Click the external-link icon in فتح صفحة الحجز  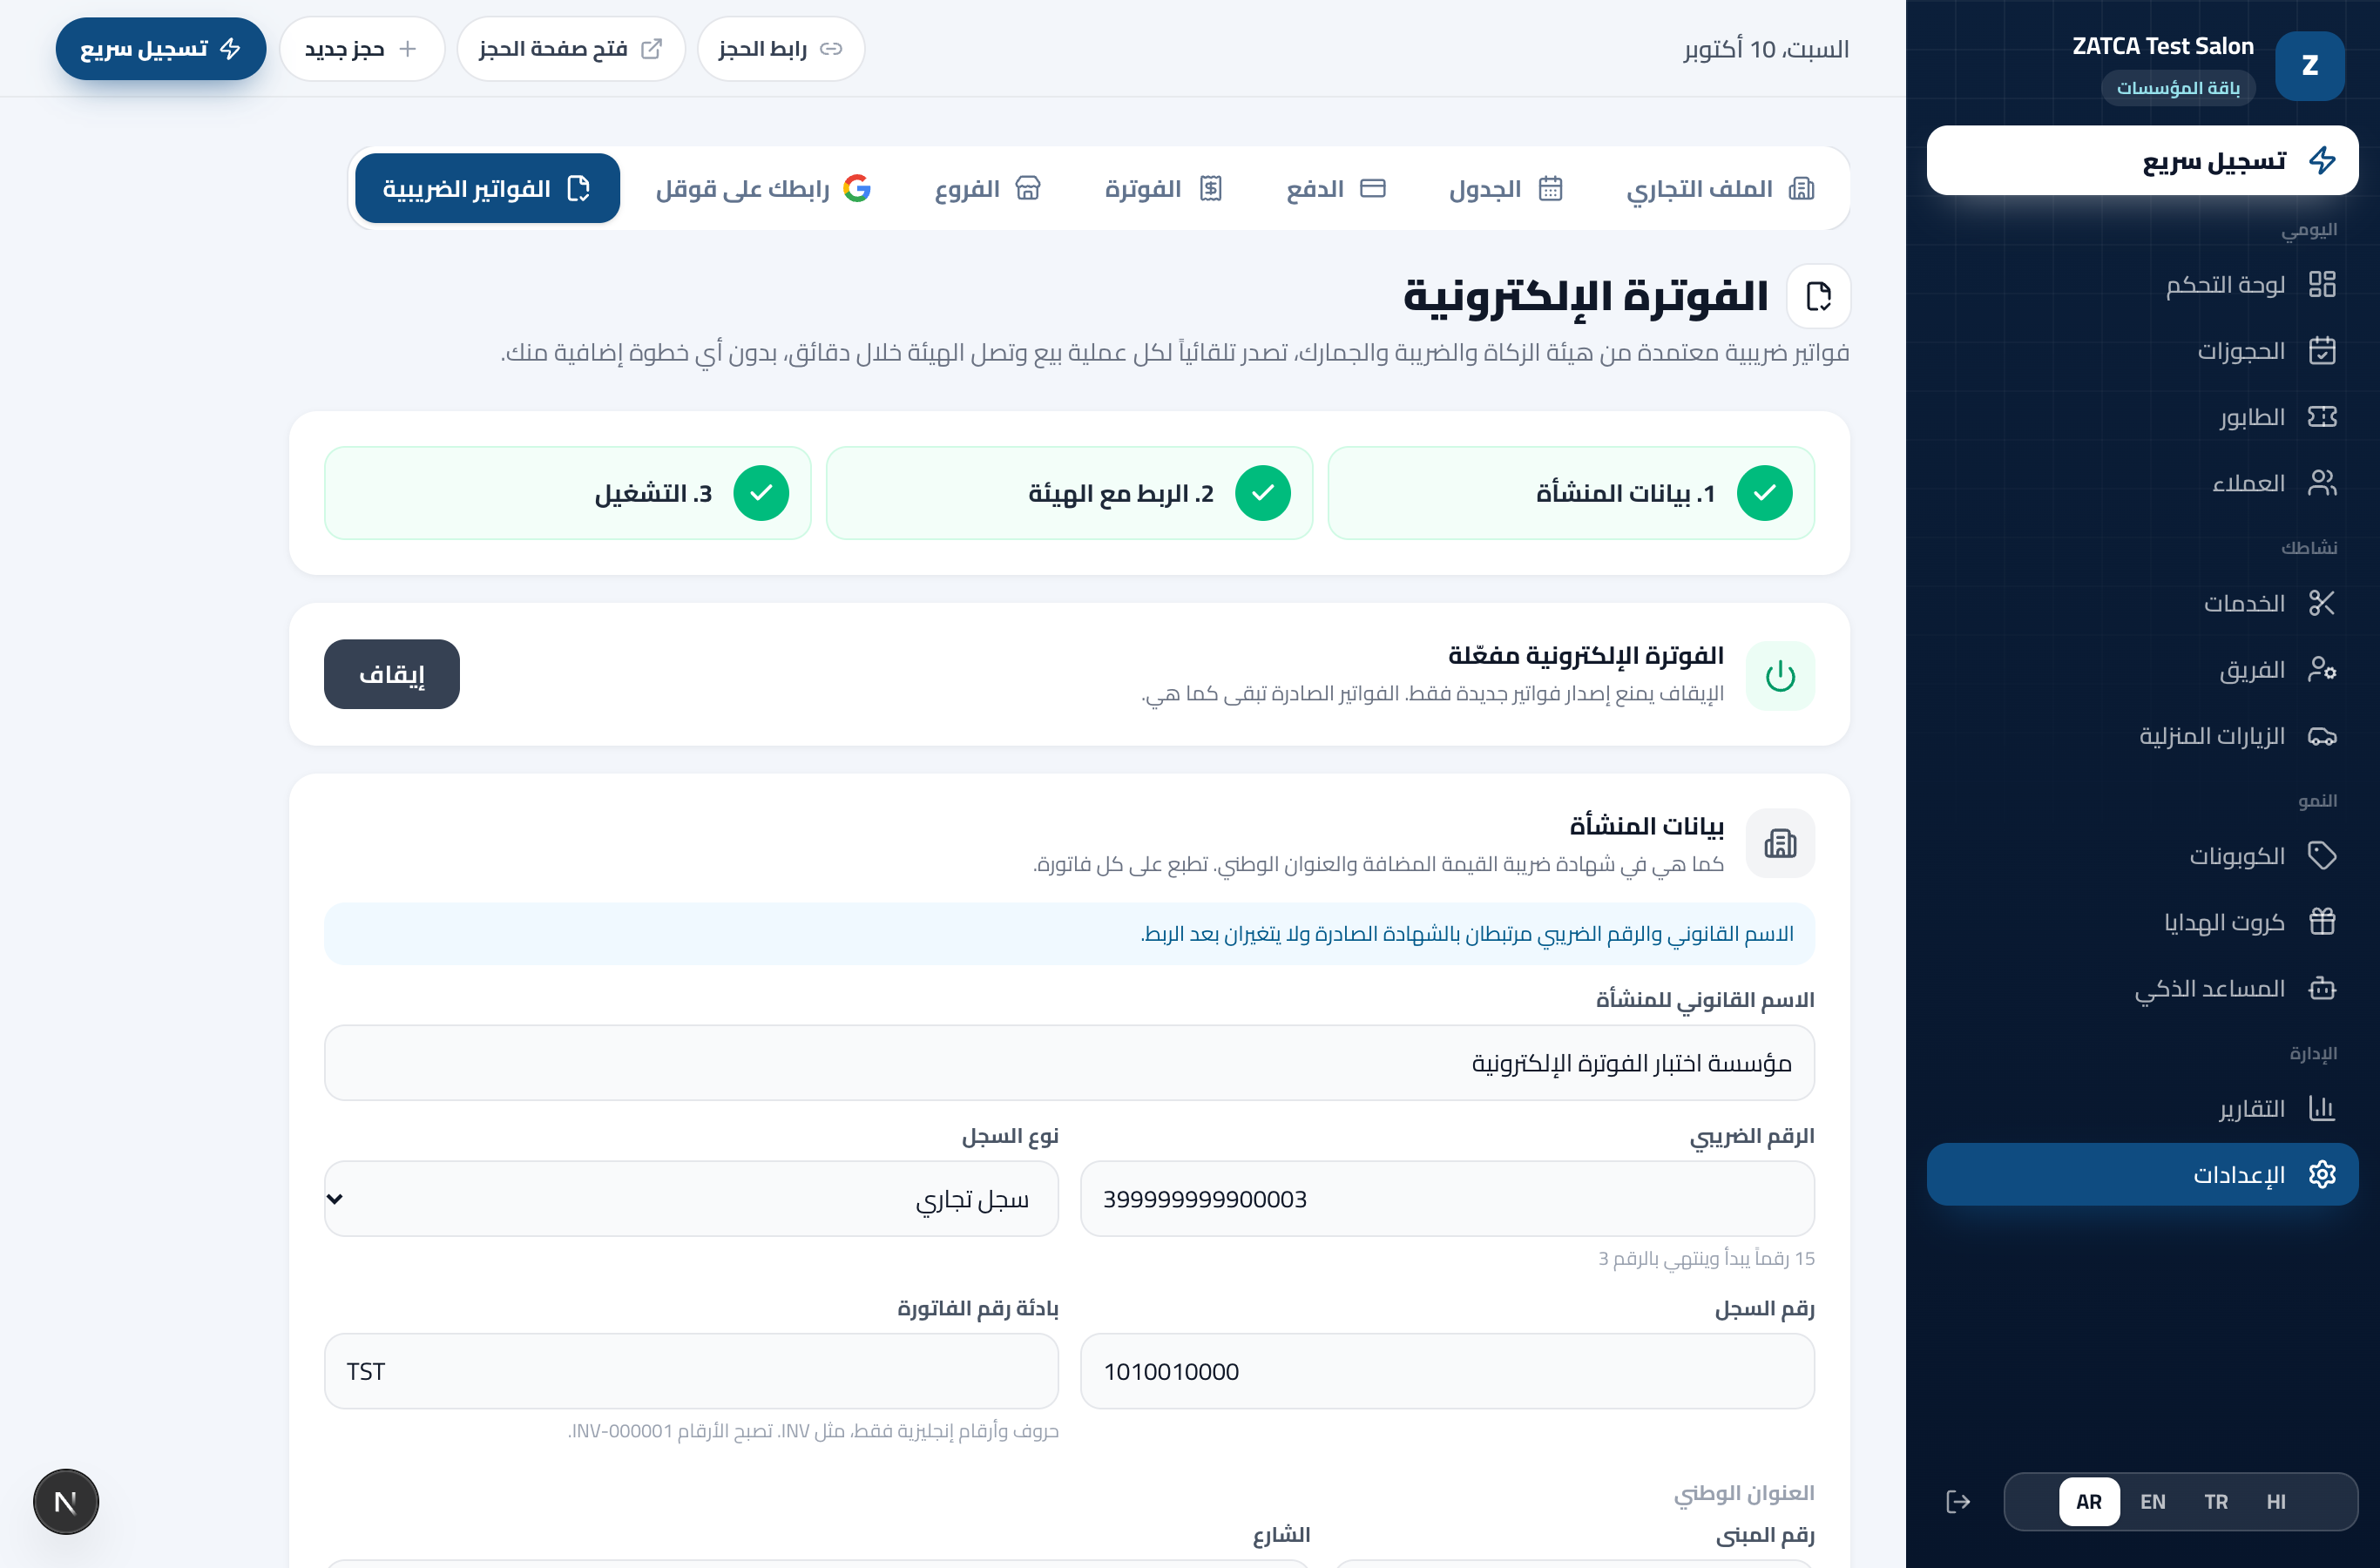click(x=651, y=49)
